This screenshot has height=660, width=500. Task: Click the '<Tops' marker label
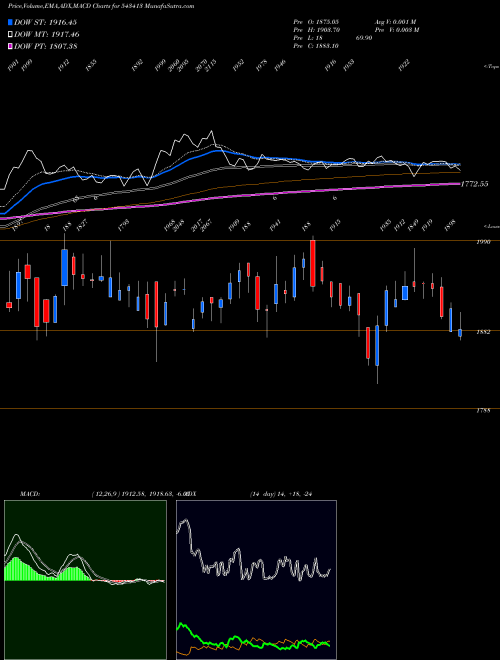[491, 67]
